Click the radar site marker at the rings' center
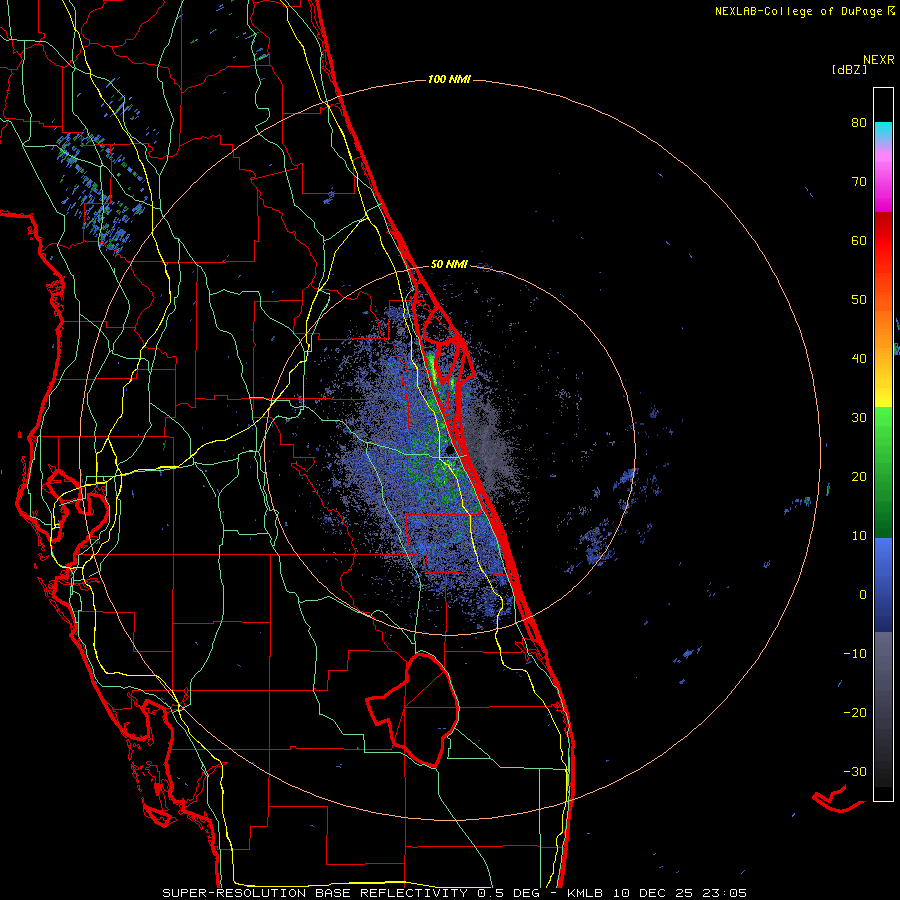This screenshot has height=900, width=900. (x=449, y=450)
